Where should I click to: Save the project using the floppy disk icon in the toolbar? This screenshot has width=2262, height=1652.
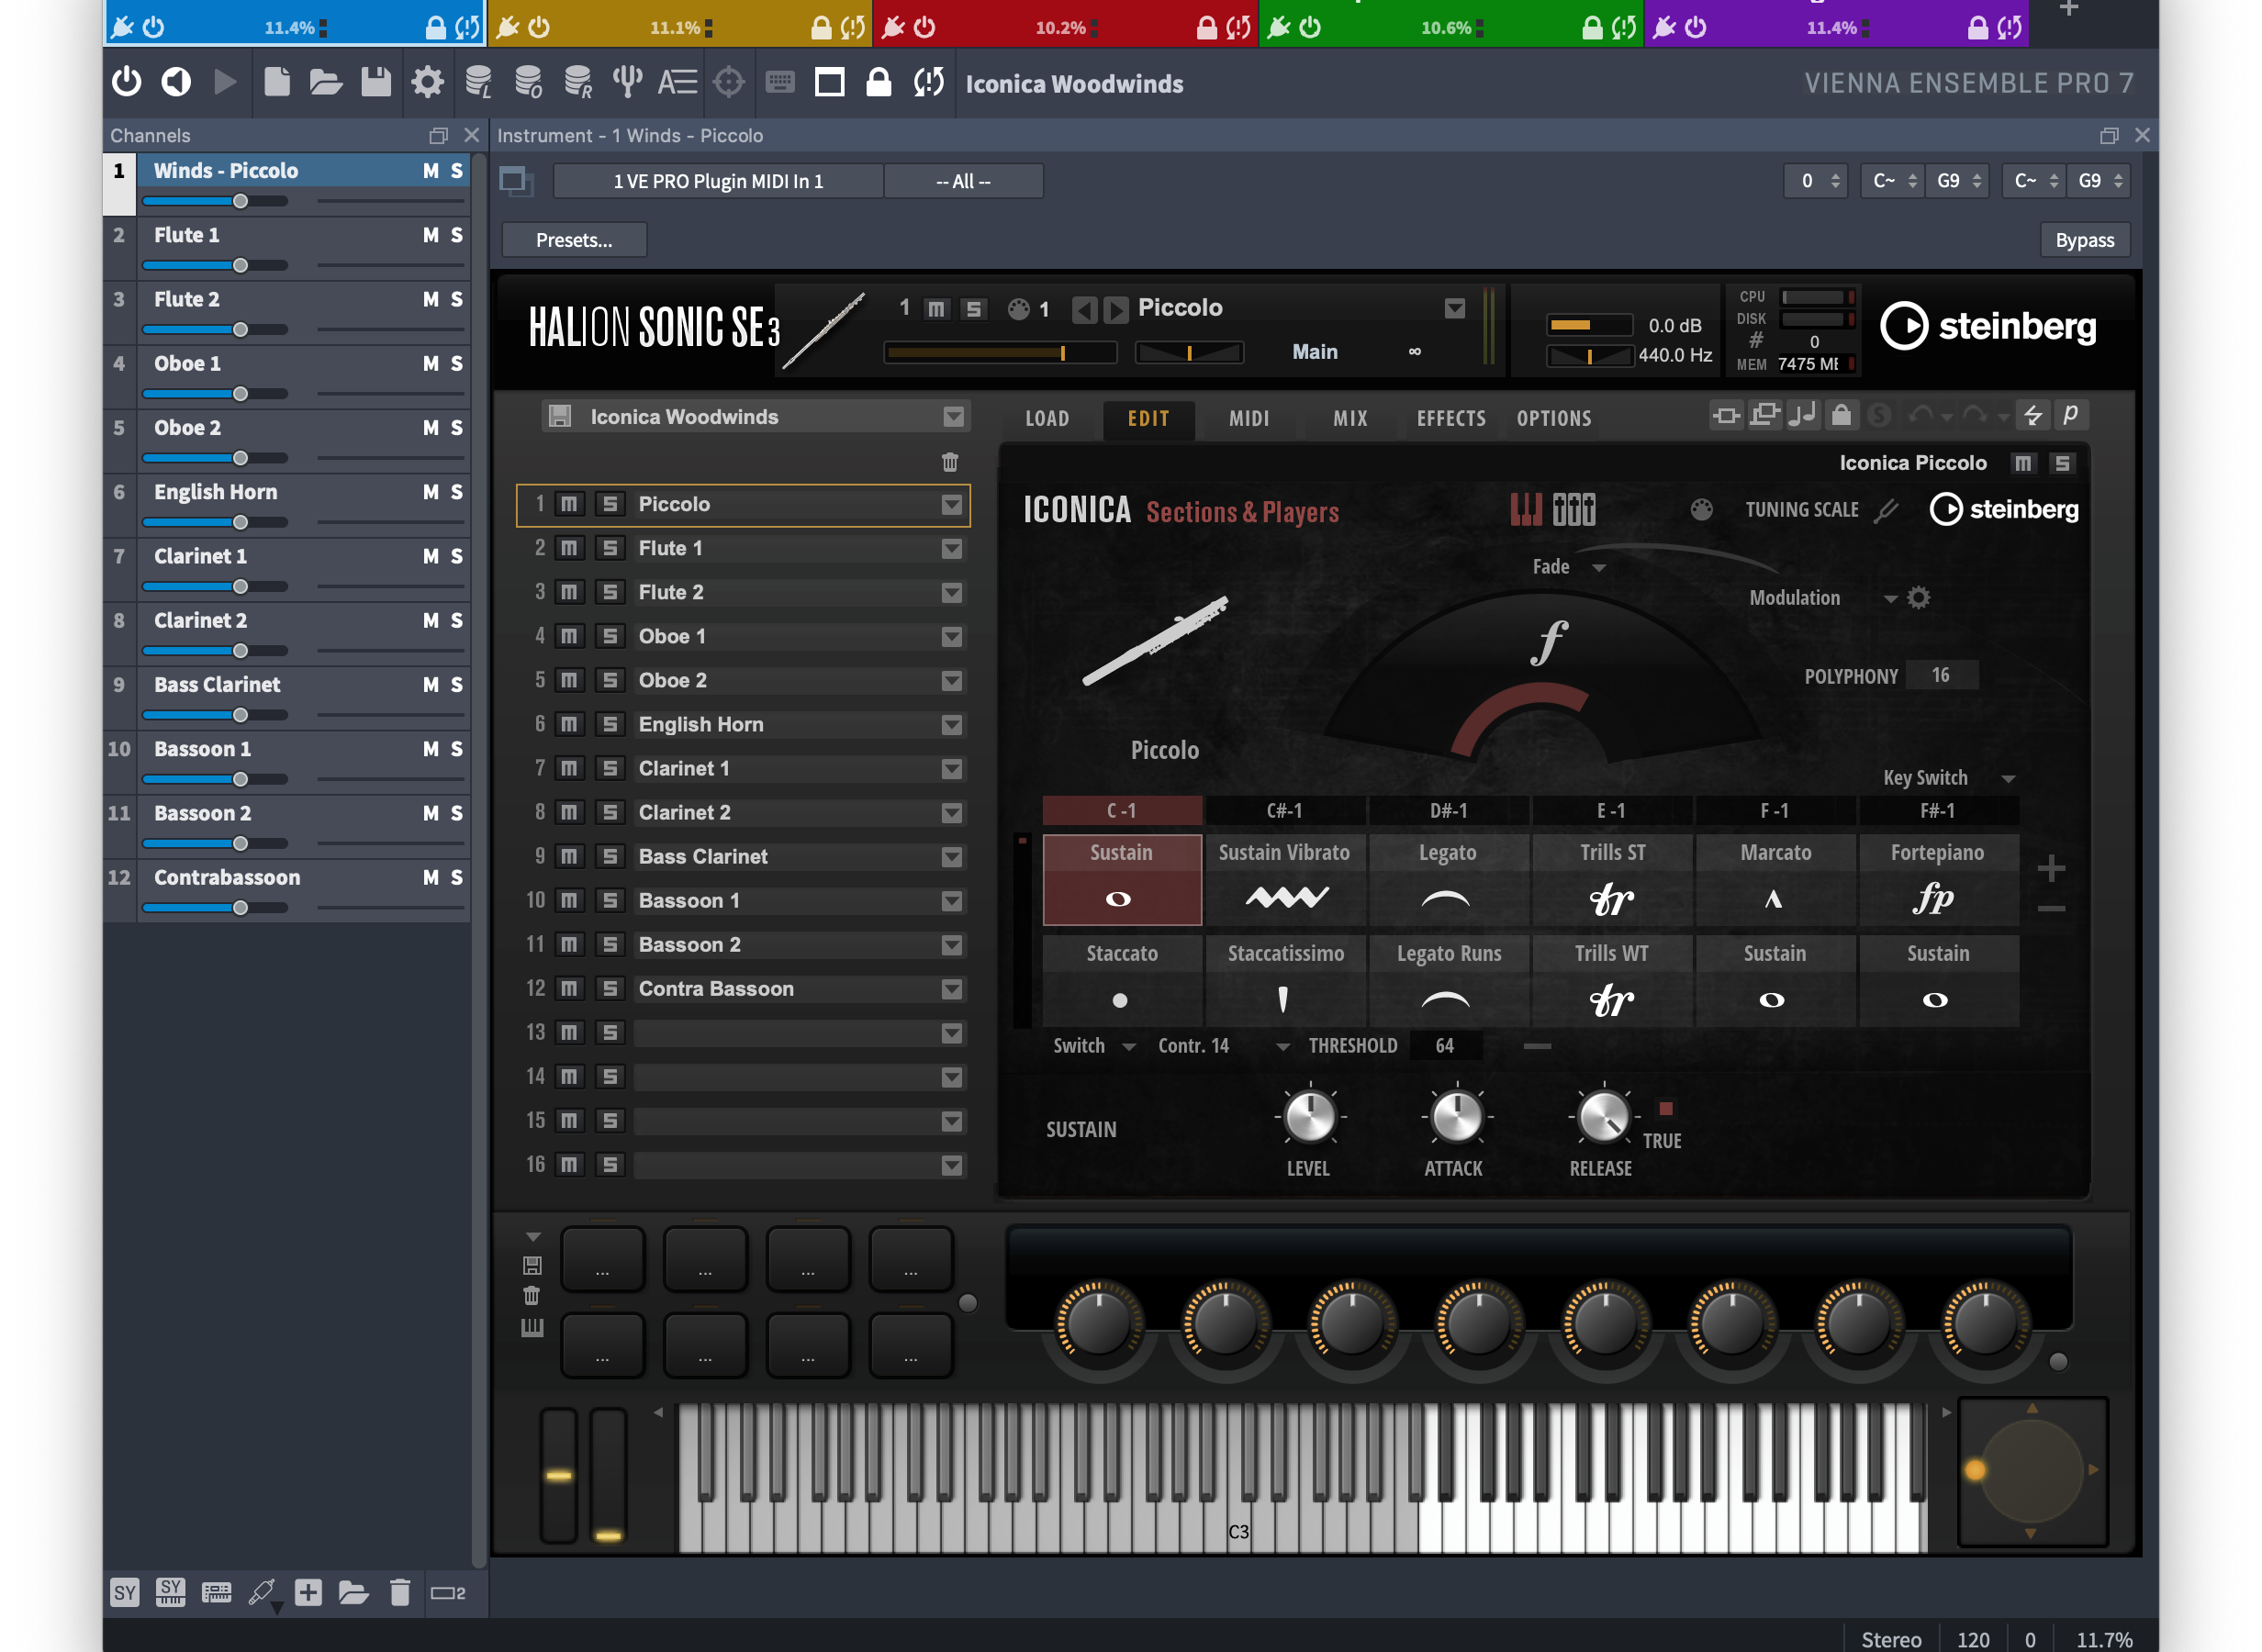[x=376, y=82]
